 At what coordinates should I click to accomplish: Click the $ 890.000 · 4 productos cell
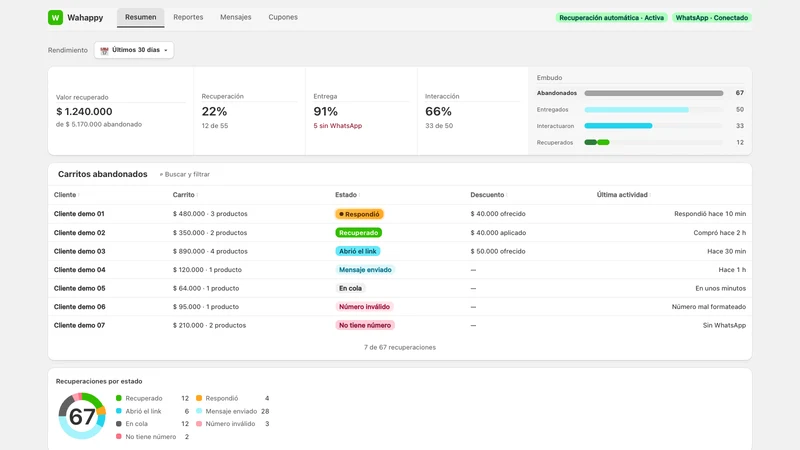210,251
